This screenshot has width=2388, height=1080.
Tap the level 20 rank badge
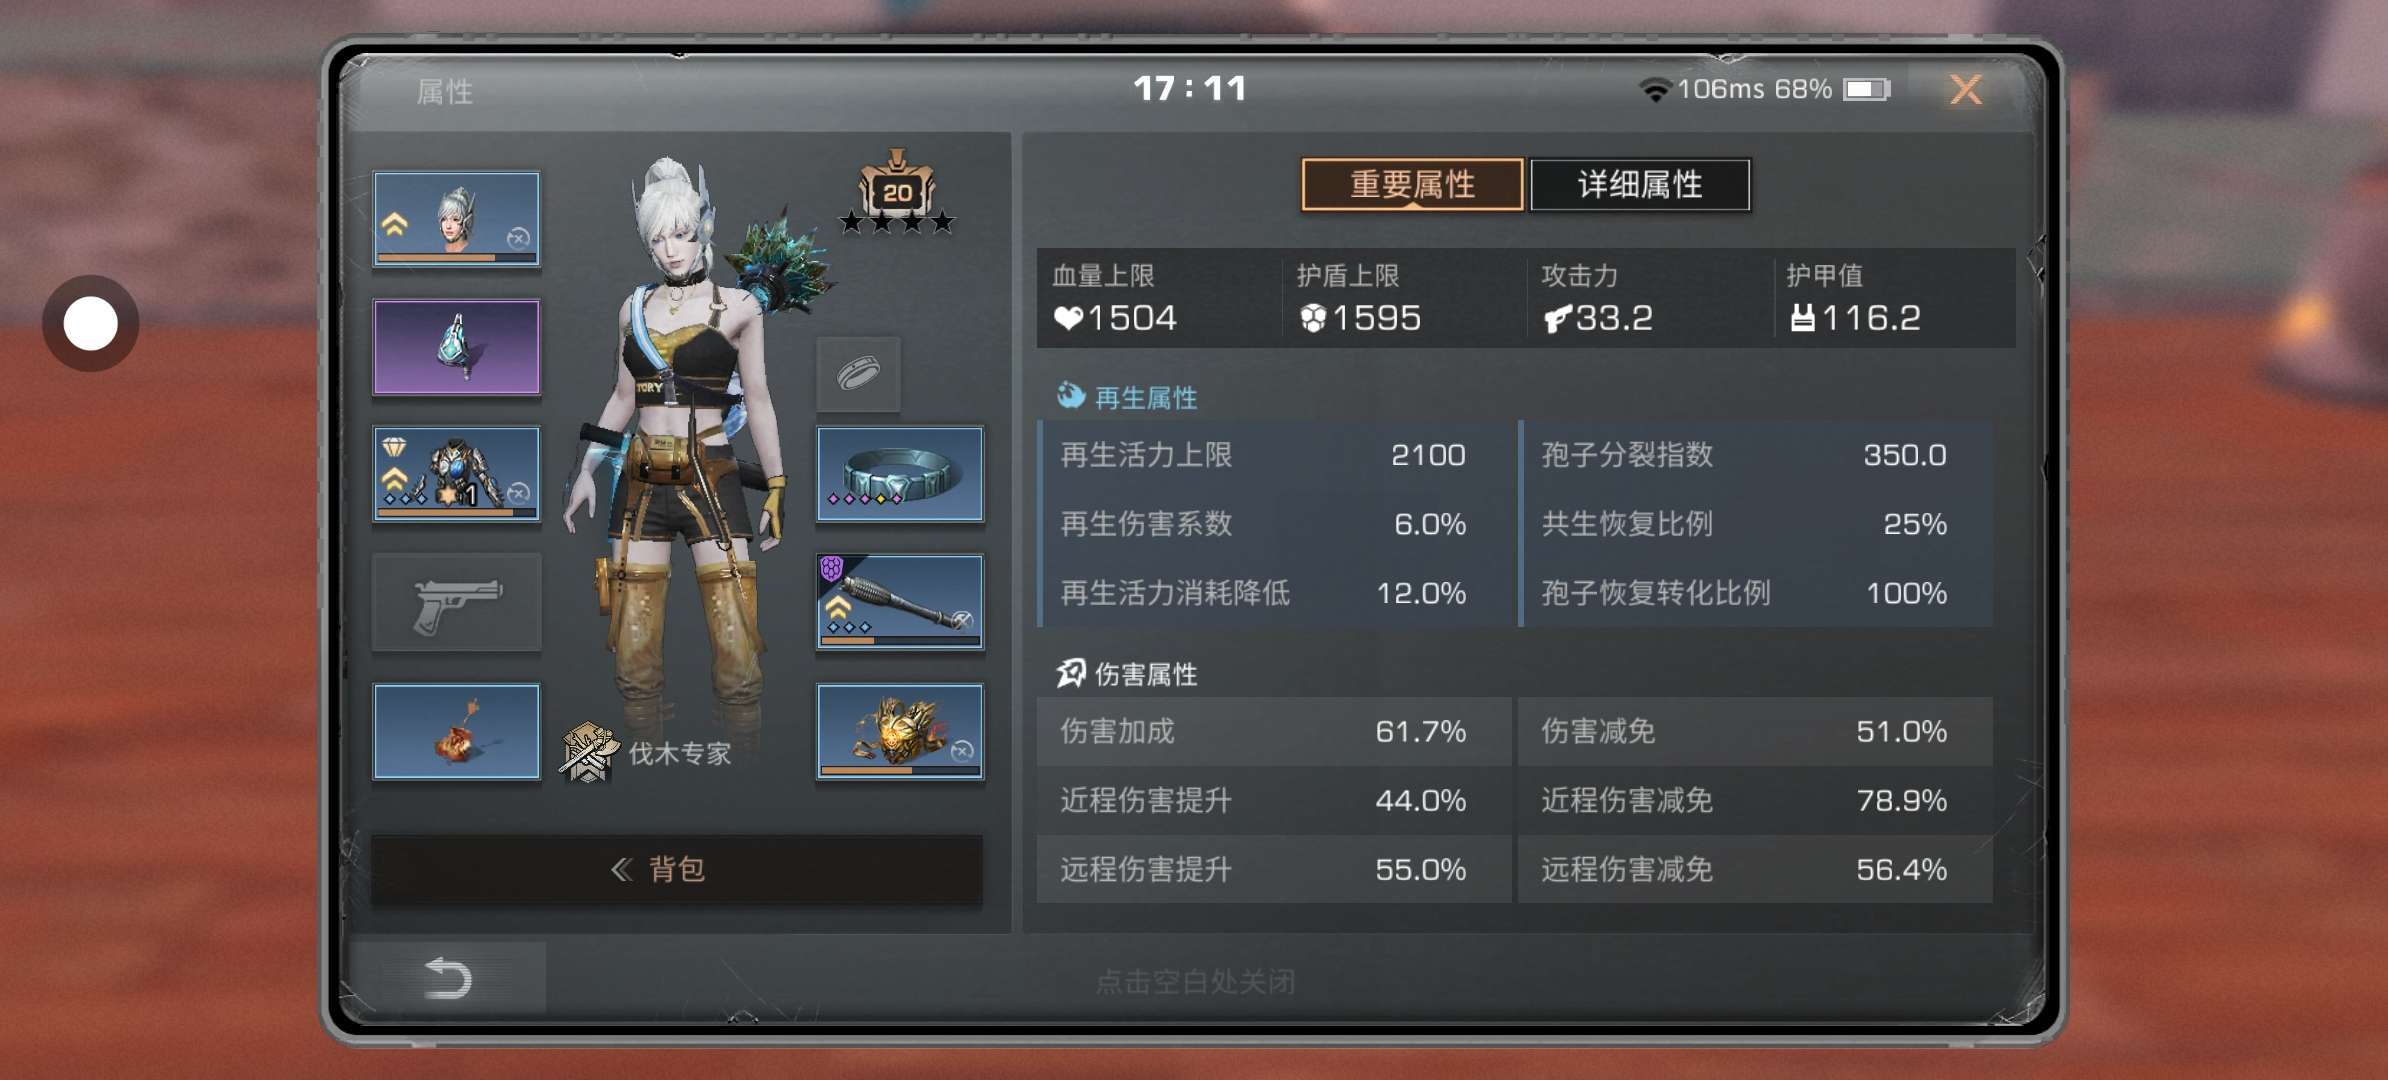coord(897,192)
